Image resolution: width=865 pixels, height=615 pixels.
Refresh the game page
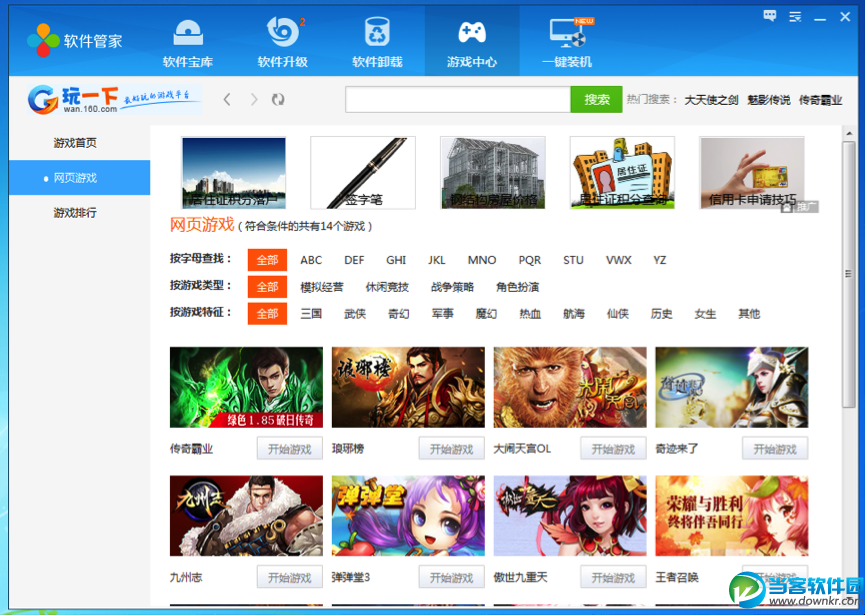(278, 99)
